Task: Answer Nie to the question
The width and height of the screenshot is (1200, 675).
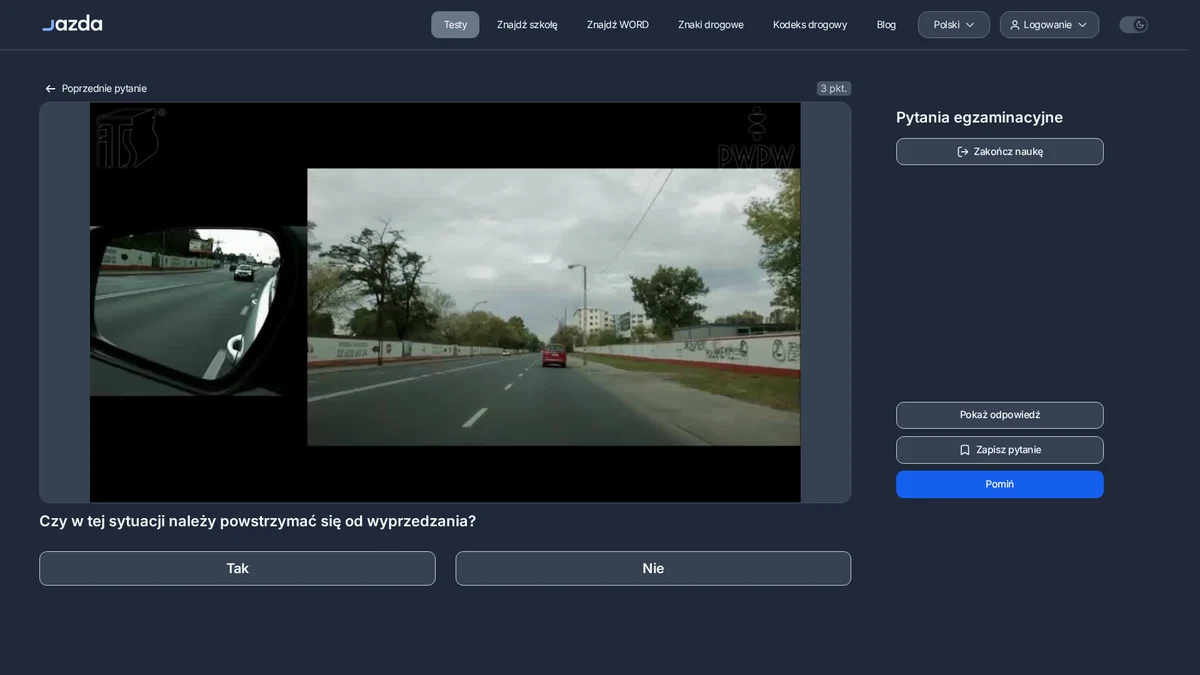Action: tap(653, 568)
